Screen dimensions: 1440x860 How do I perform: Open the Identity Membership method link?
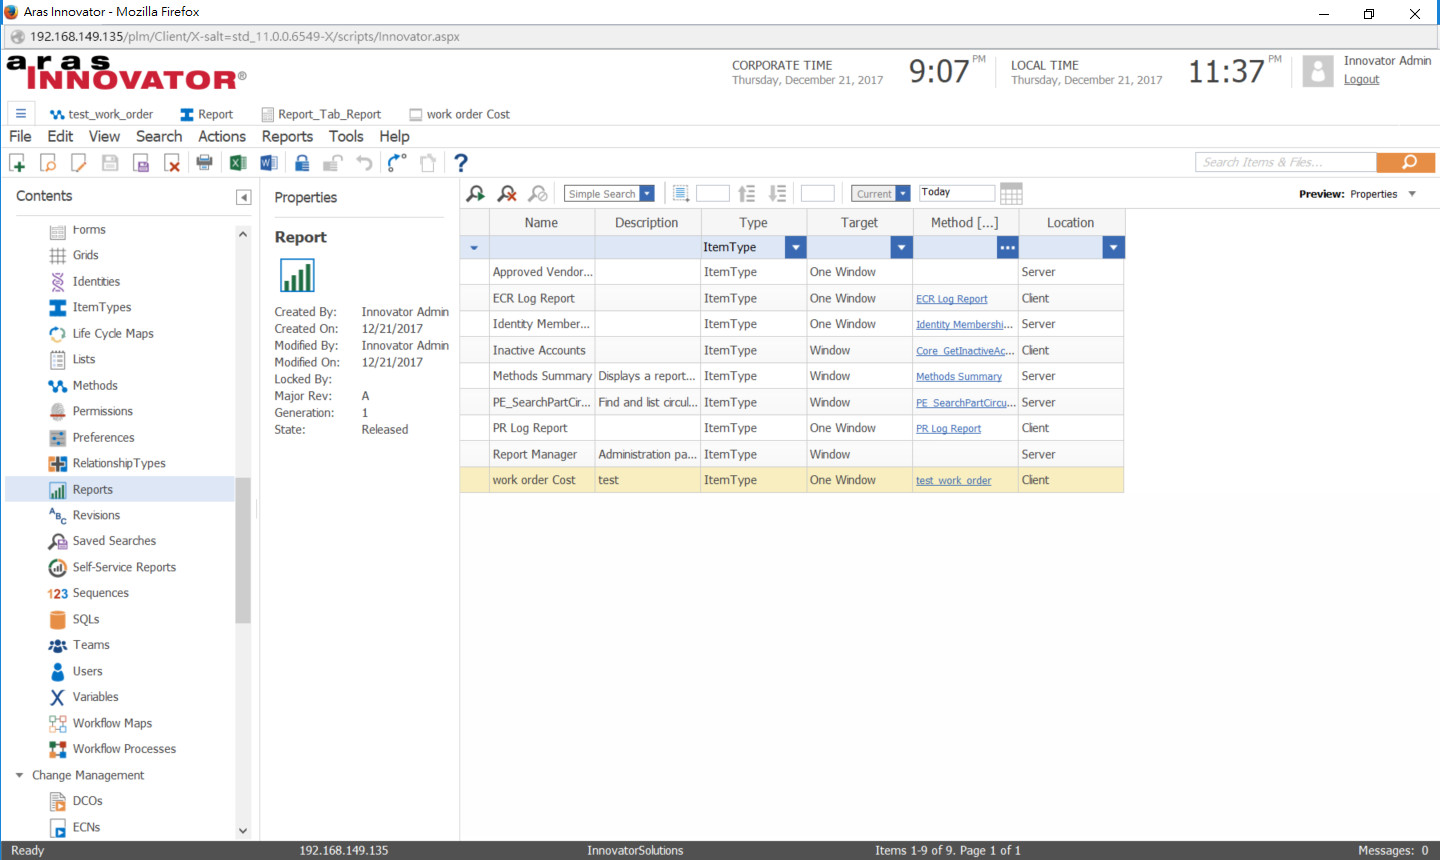pos(964,325)
